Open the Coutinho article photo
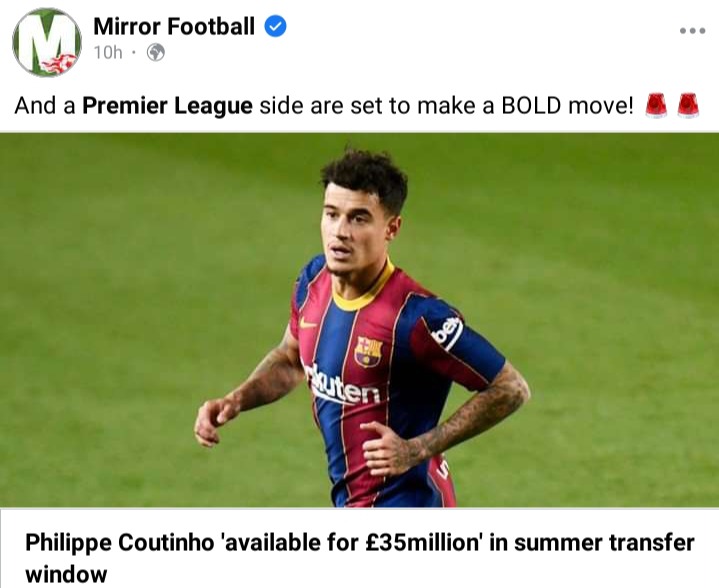The image size is (719, 588). pos(360,320)
